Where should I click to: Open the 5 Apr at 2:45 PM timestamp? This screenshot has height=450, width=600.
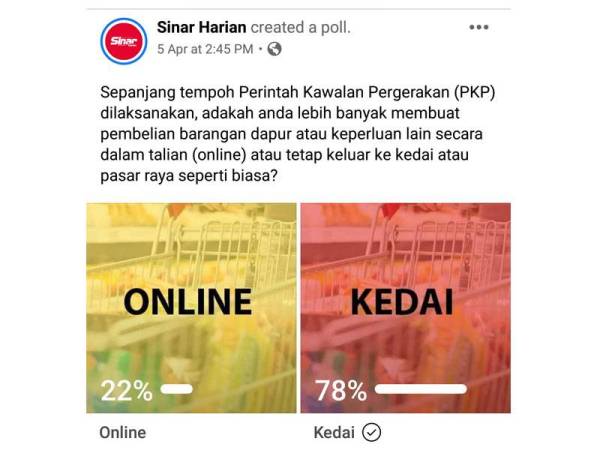click(x=205, y=49)
